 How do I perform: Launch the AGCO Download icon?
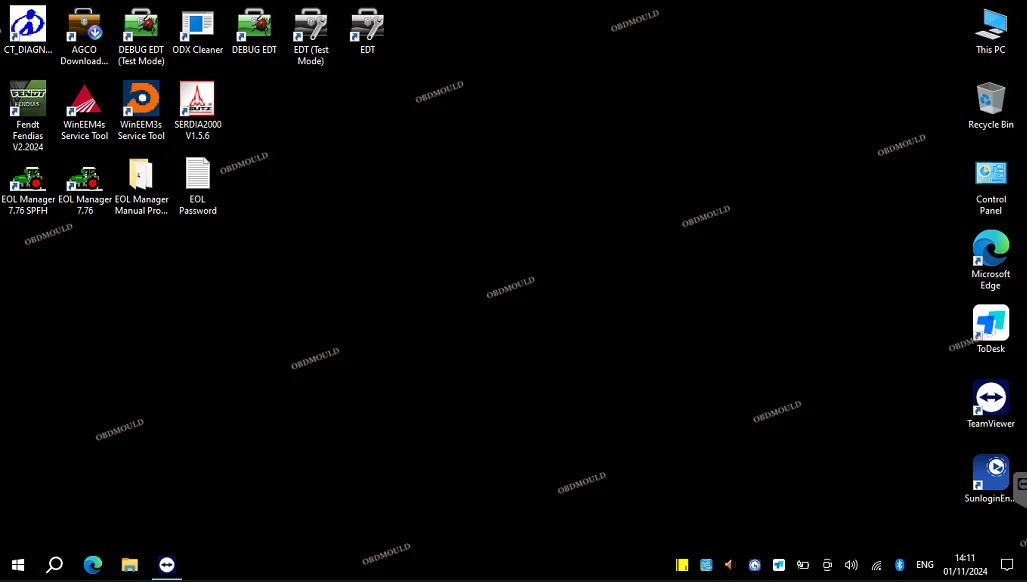pos(84,26)
